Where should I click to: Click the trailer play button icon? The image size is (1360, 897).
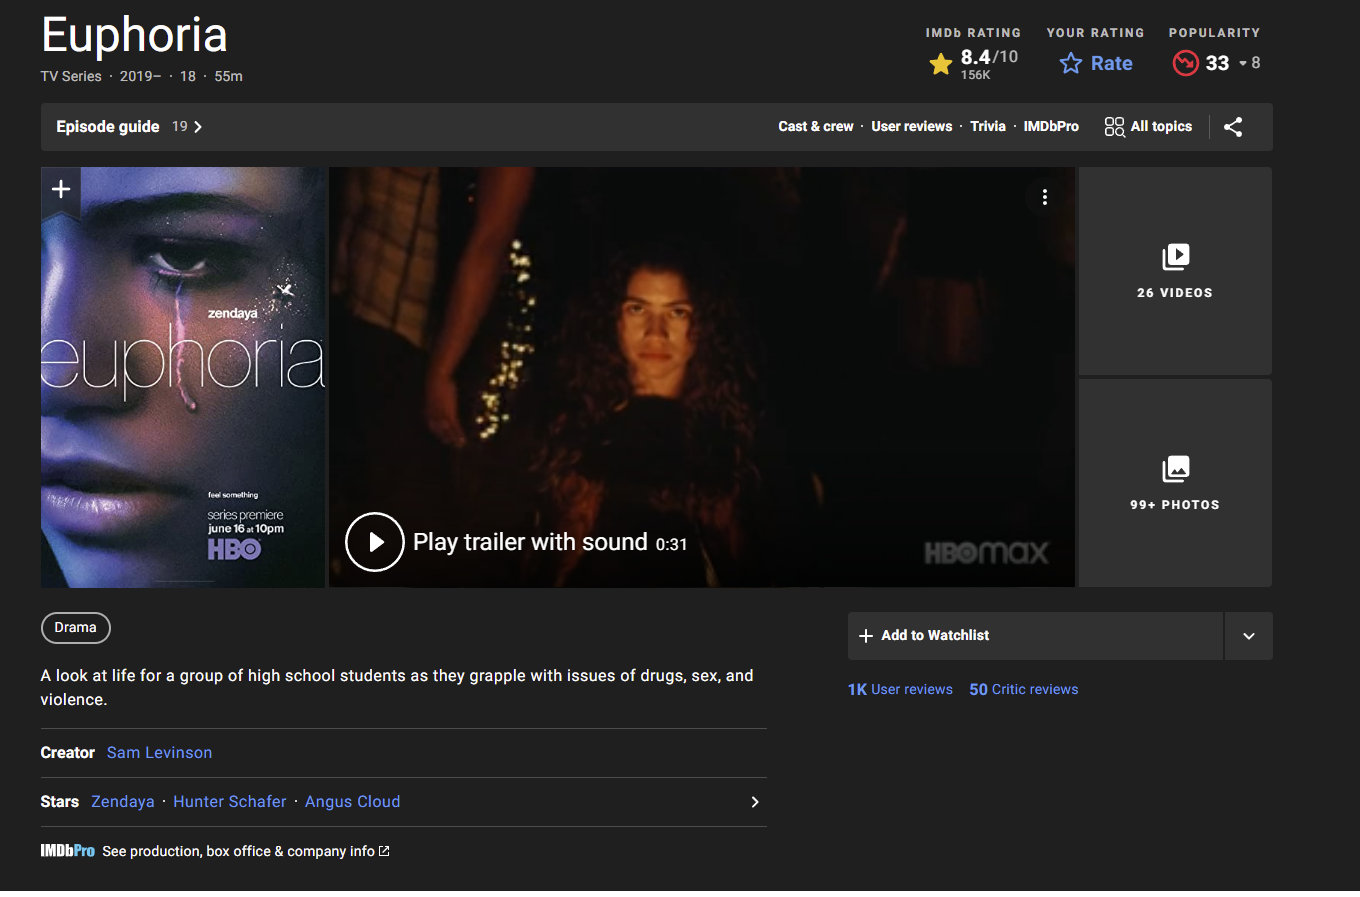coord(375,542)
